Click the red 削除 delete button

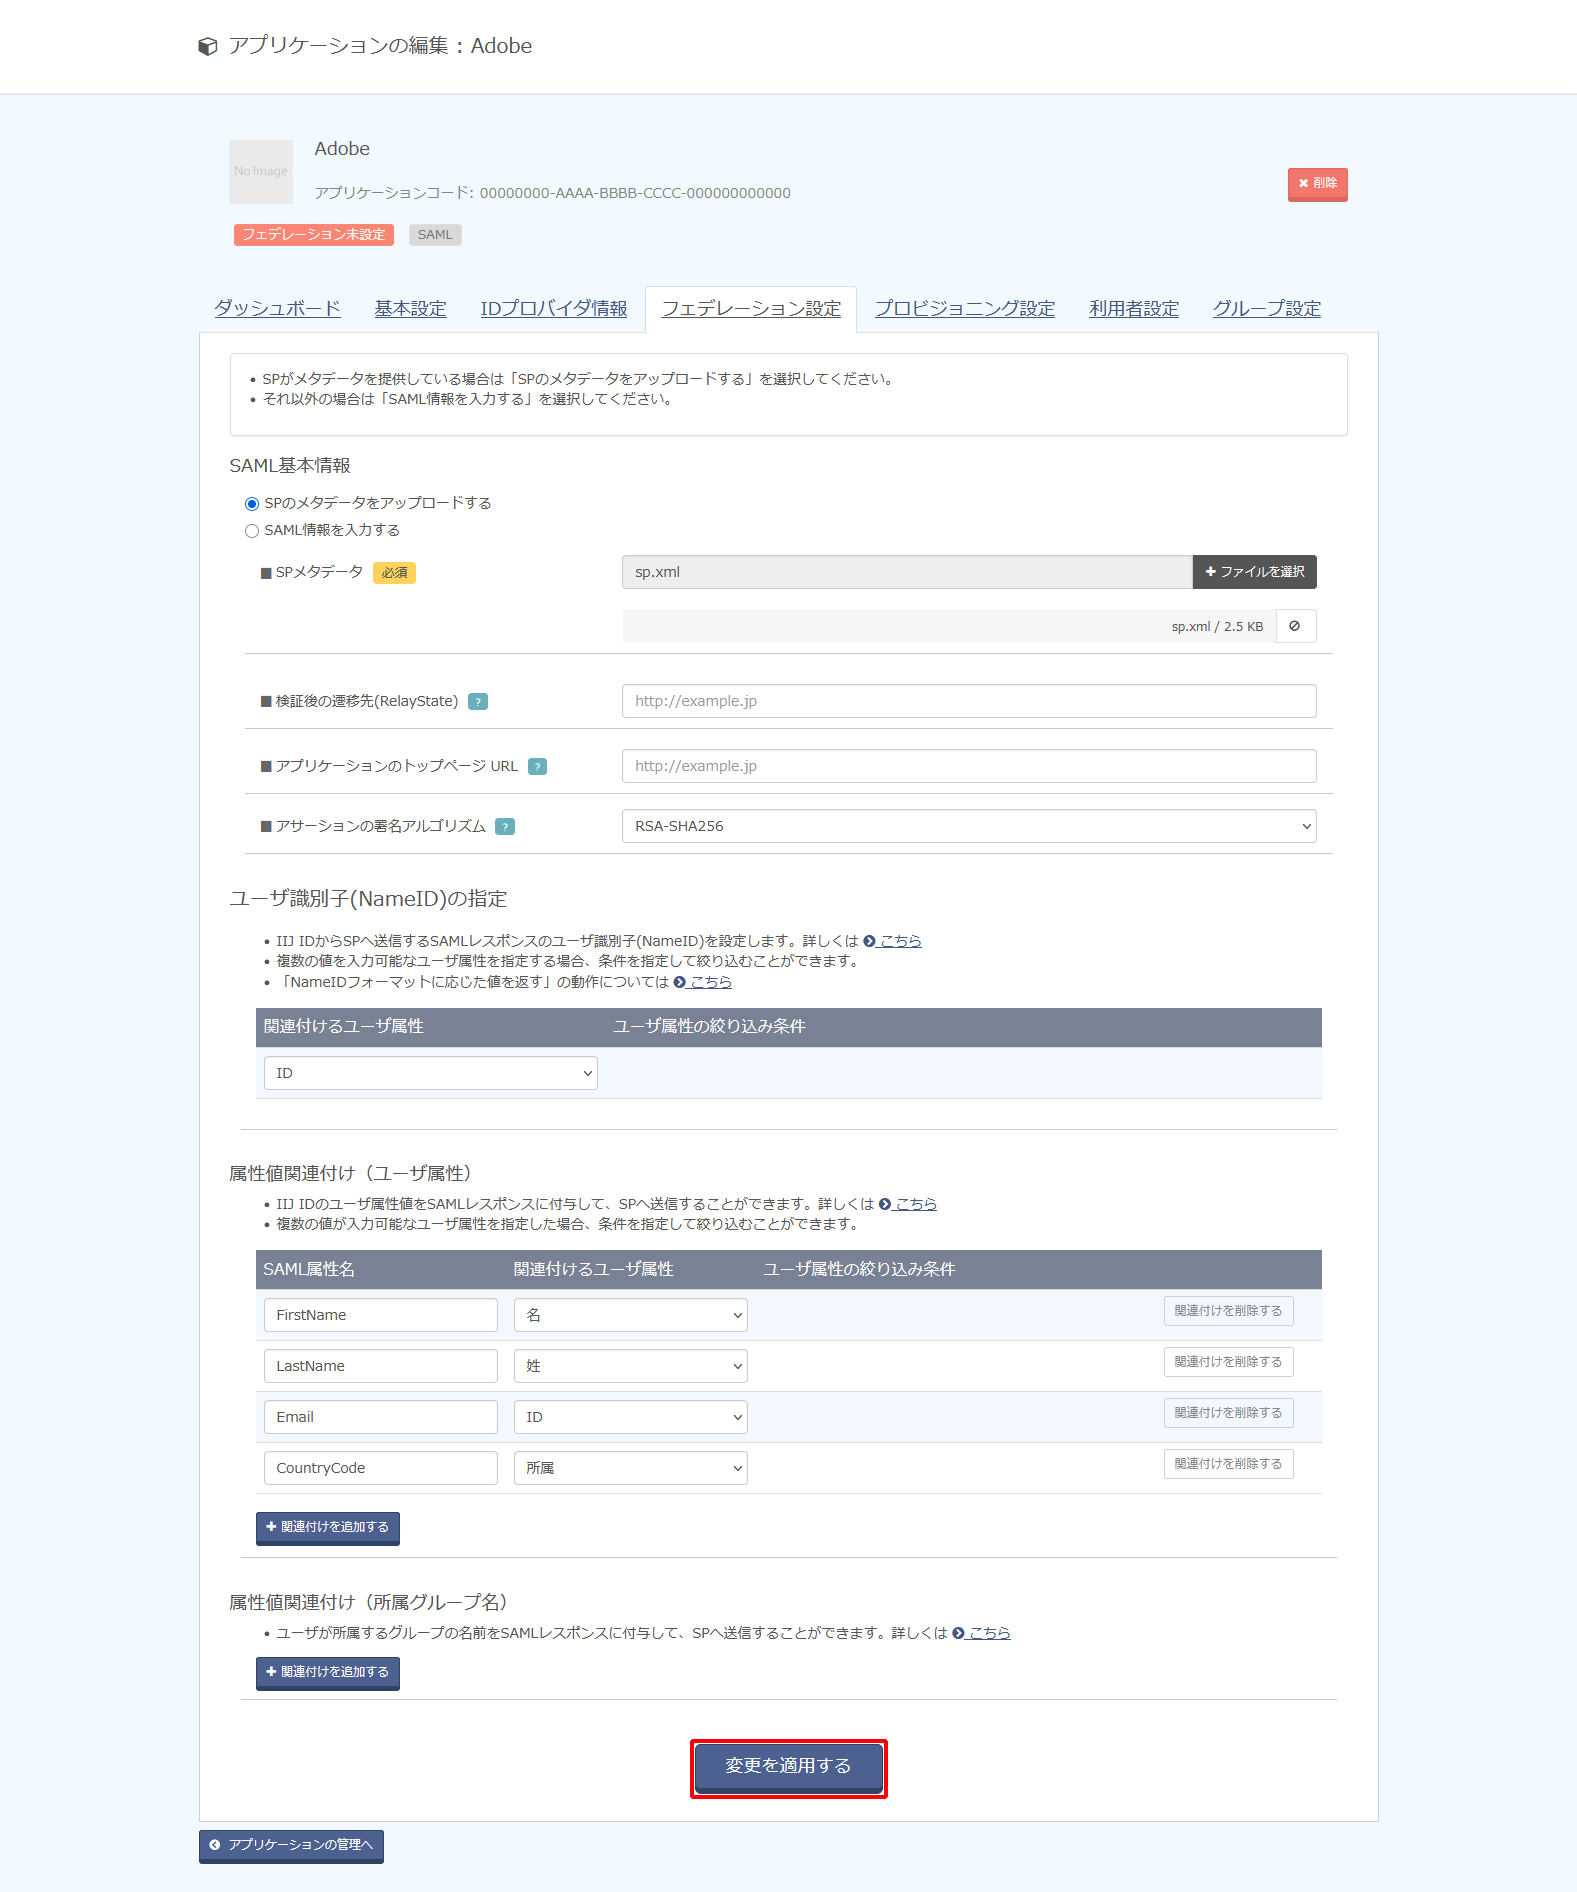click(1317, 184)
